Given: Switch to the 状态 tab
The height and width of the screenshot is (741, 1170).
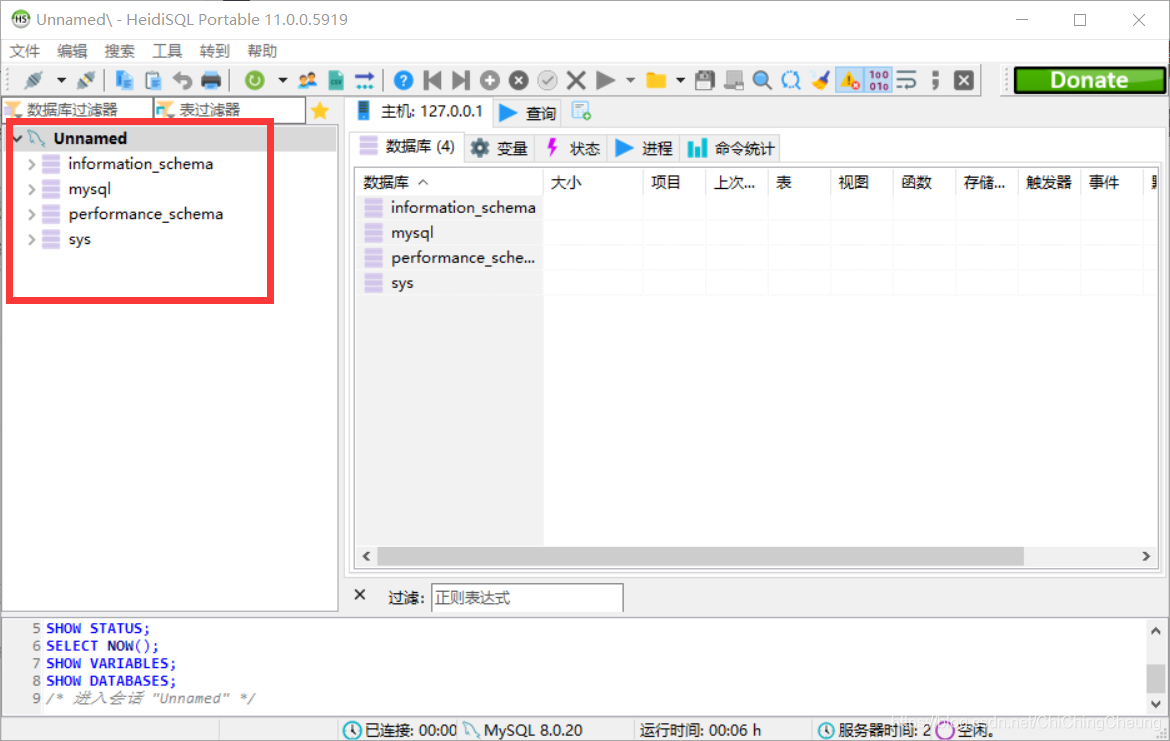Looking at the screenshot, I should click(572, 148).
